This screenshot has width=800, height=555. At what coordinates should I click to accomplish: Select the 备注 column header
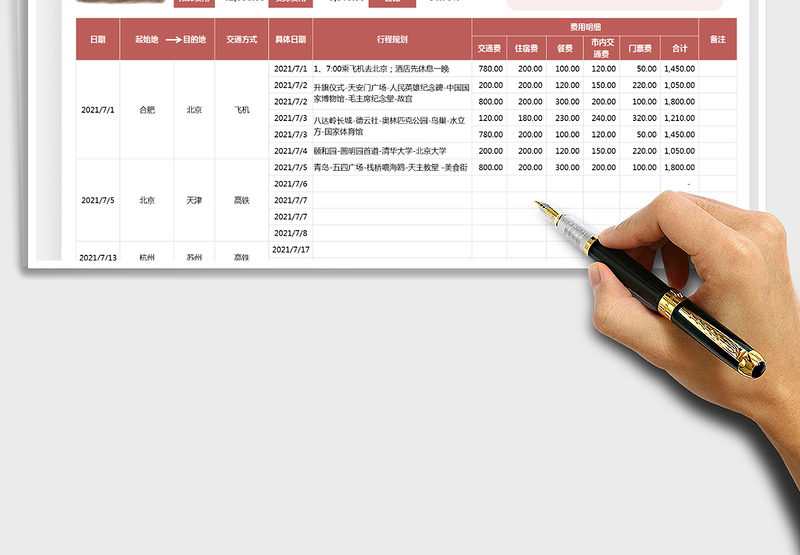tap(717, 40)
